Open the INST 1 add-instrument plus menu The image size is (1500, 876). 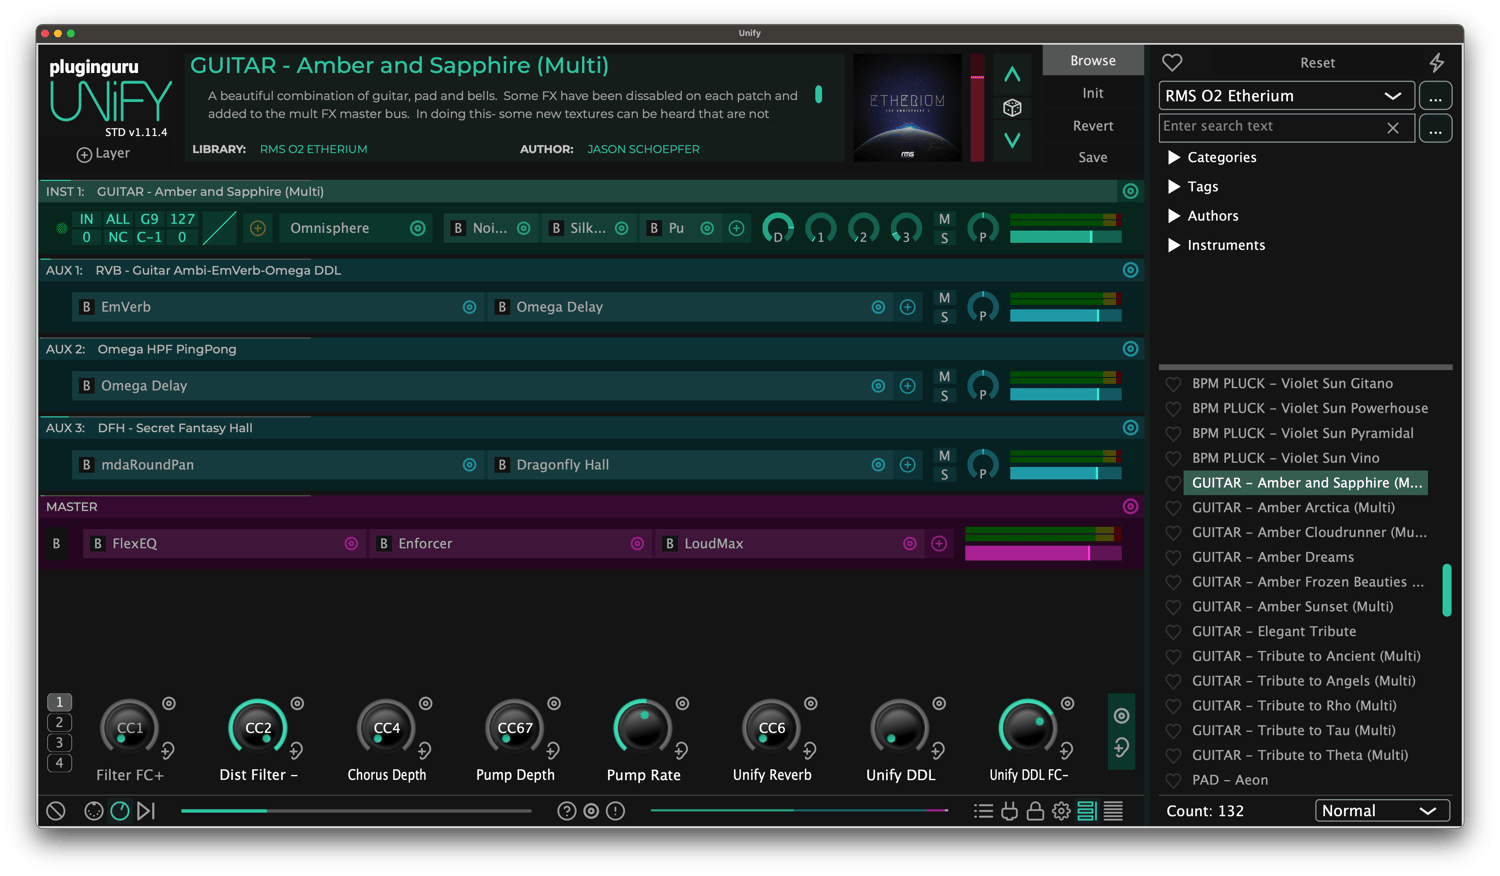pos(257,229)
